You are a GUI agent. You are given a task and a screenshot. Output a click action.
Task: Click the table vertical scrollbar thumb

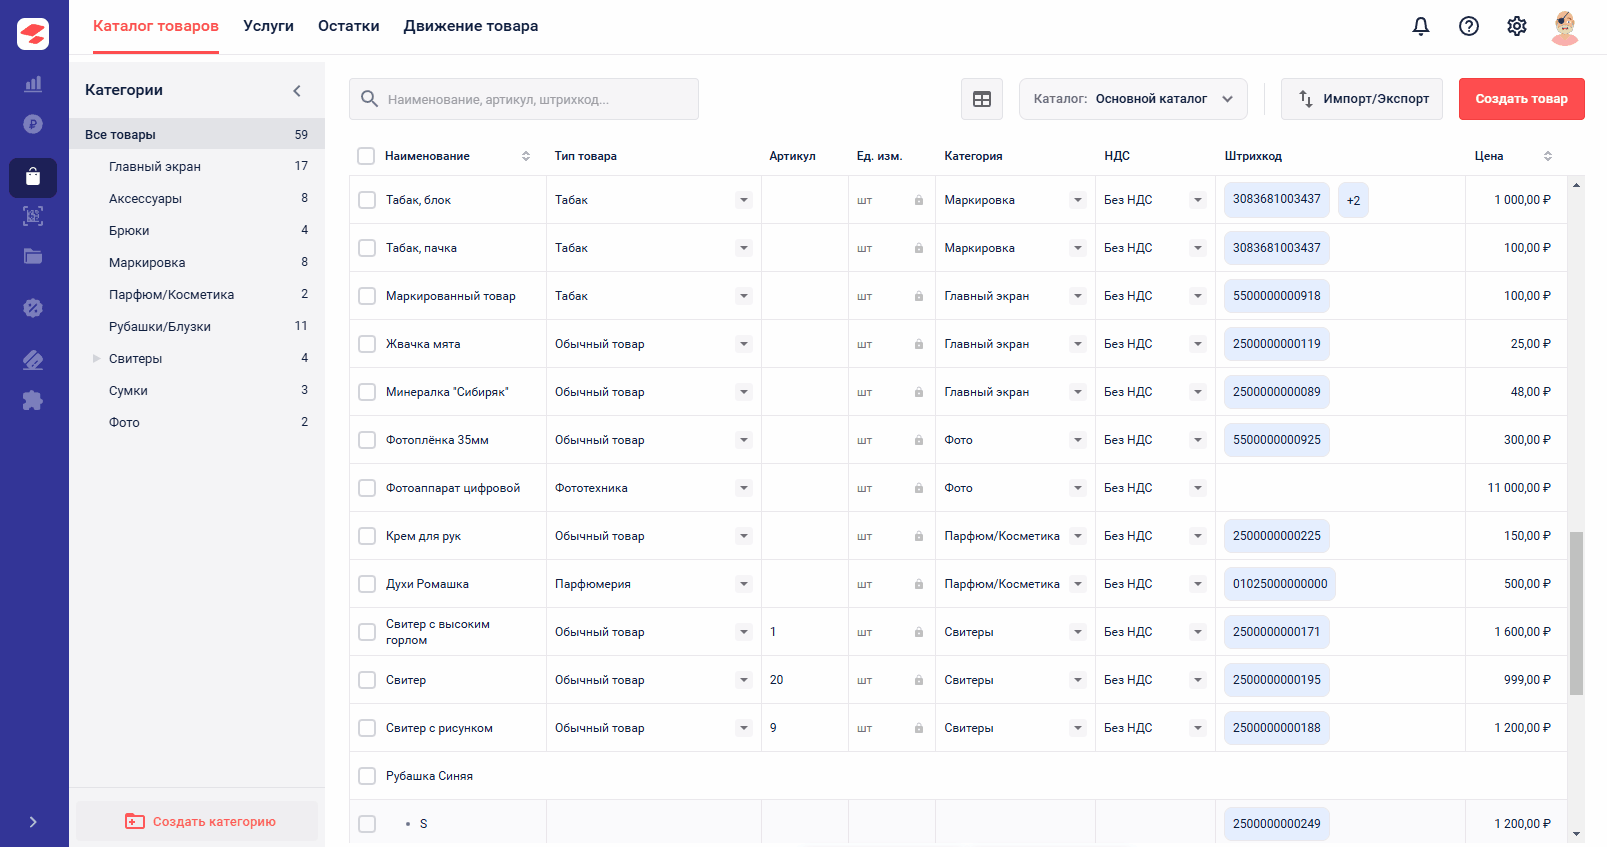click(1576, 613)
